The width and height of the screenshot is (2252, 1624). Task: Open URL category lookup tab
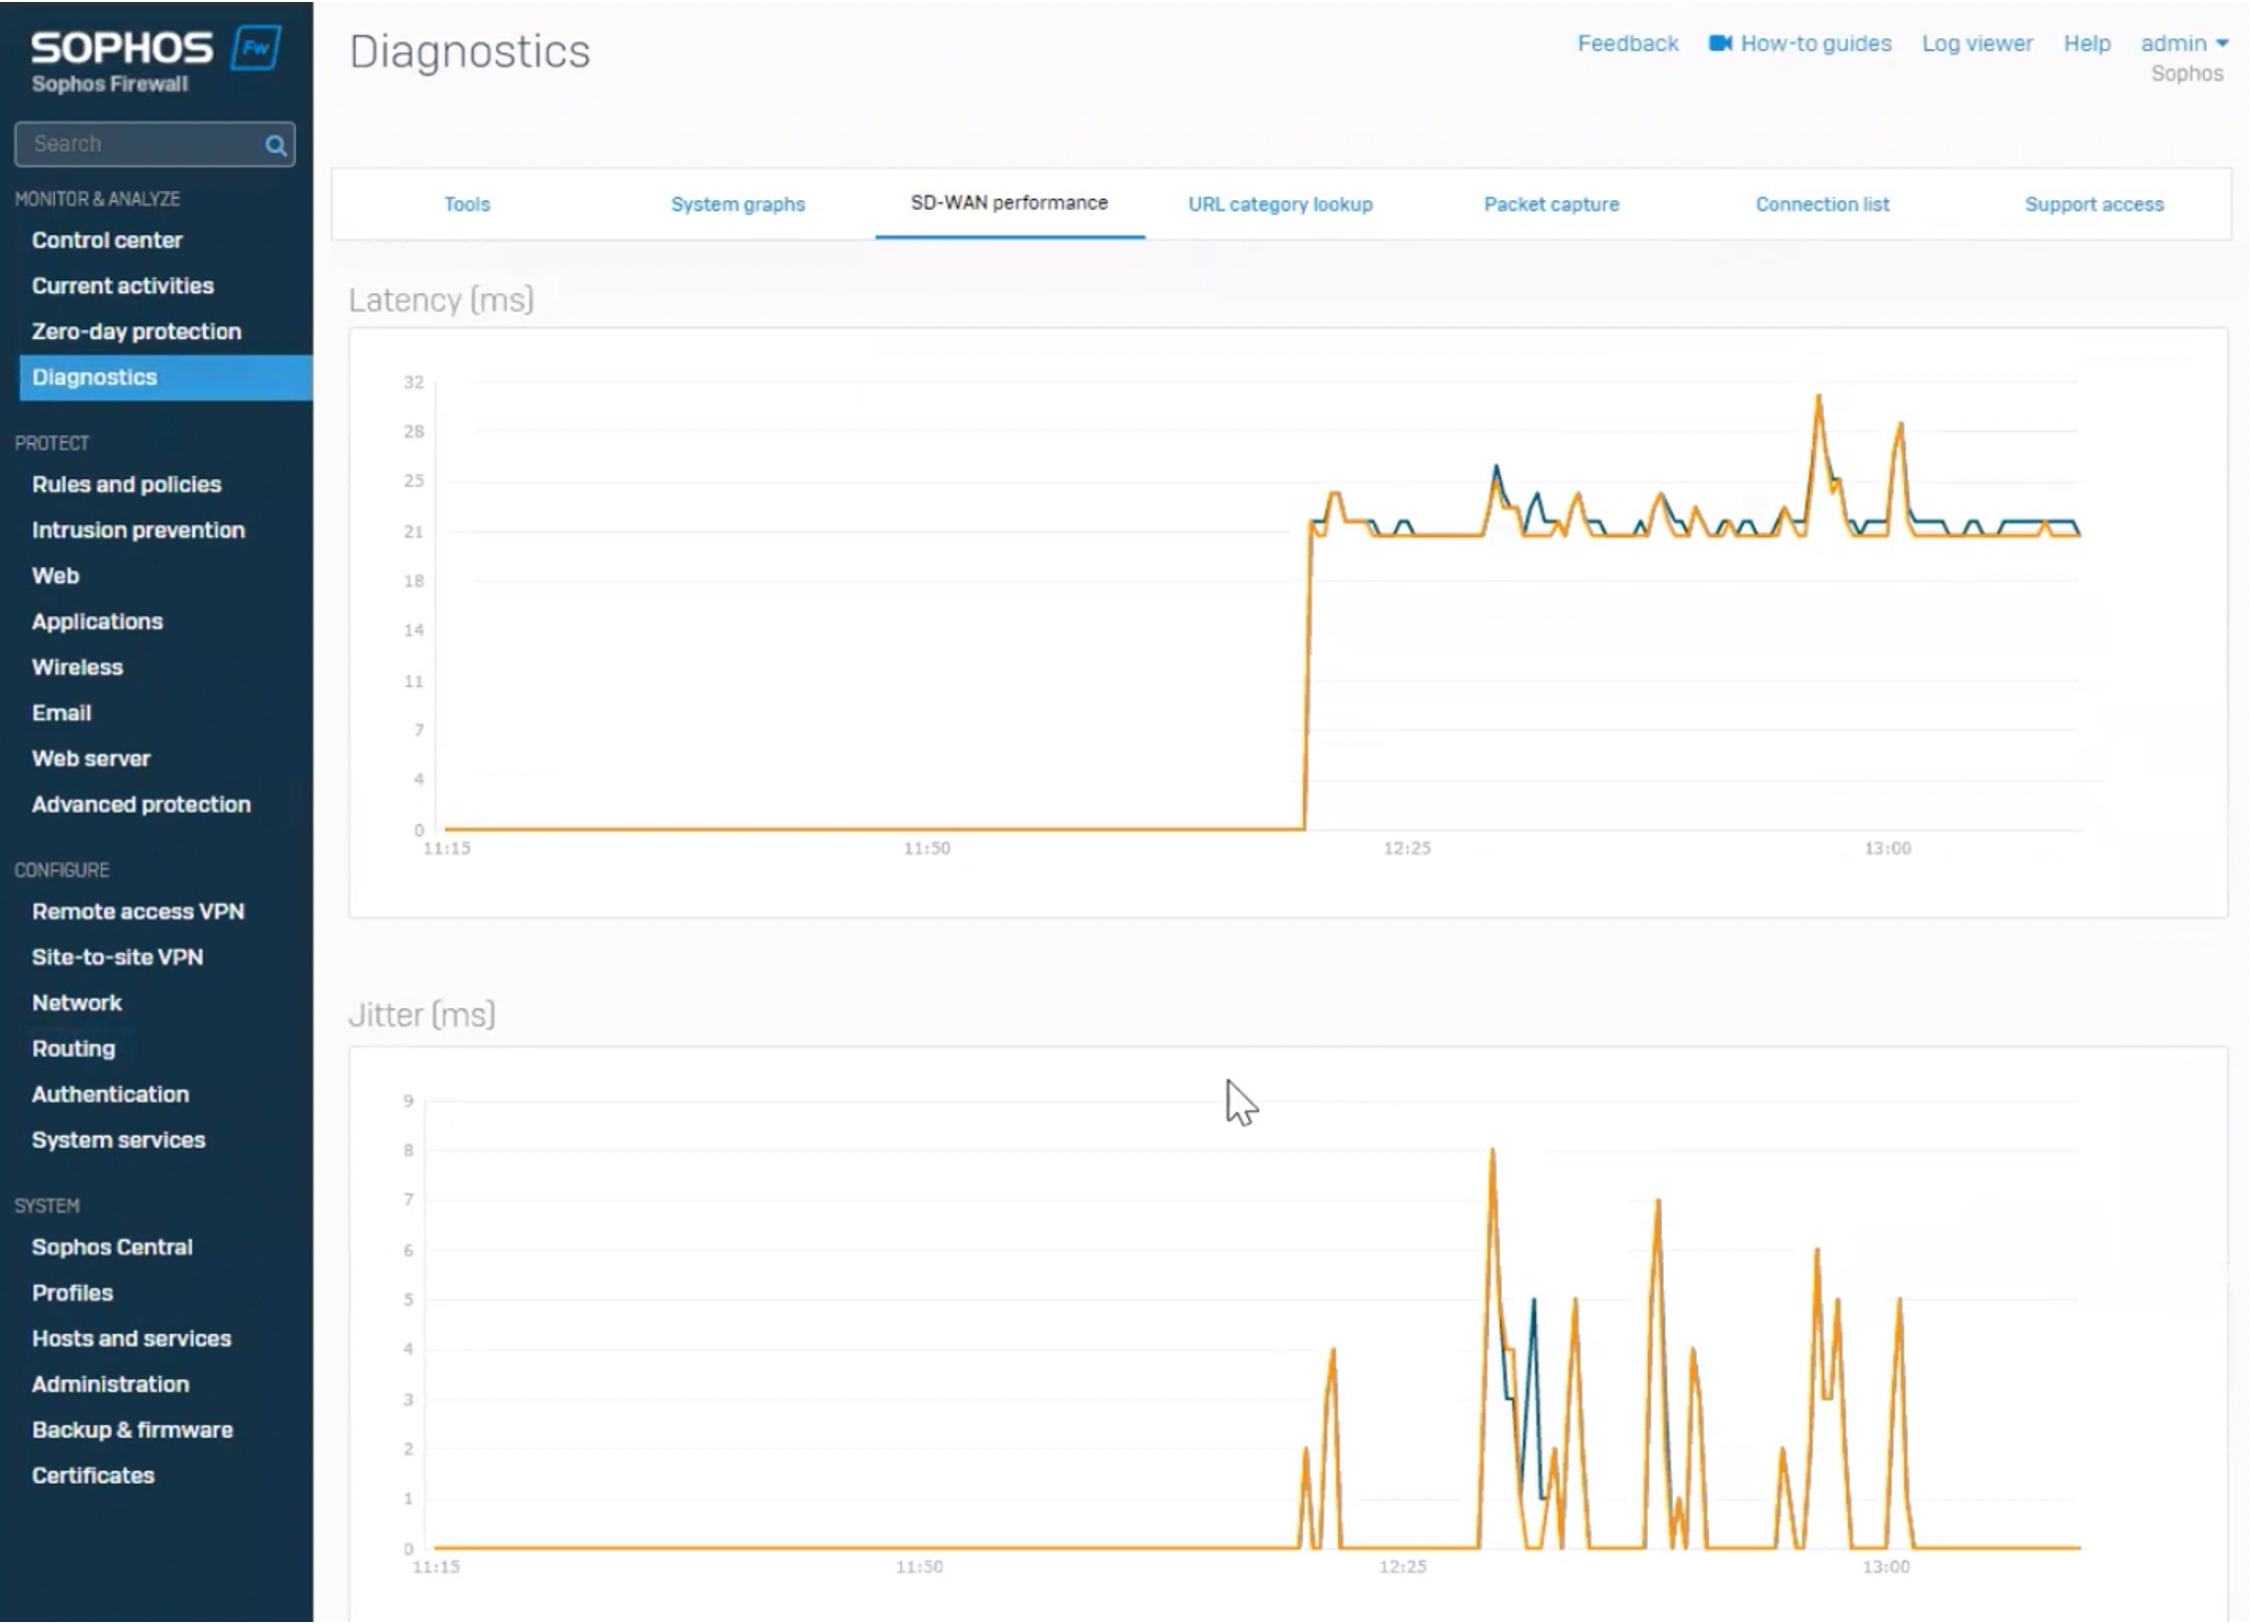[1279, 204]
